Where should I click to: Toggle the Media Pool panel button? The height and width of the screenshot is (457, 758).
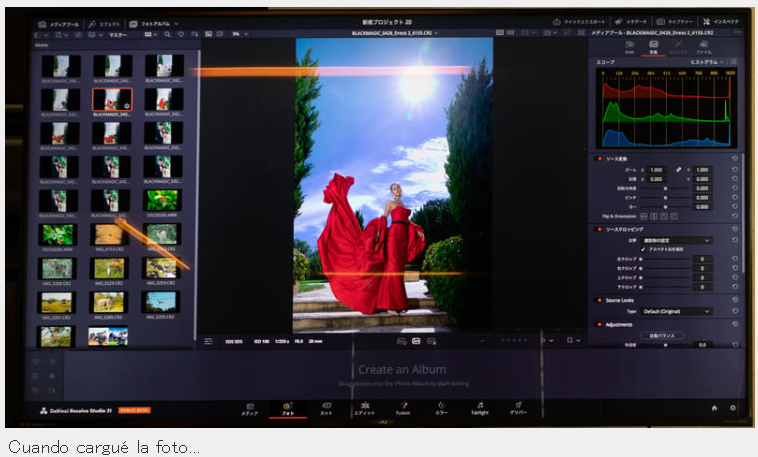(x=58, y=24)
